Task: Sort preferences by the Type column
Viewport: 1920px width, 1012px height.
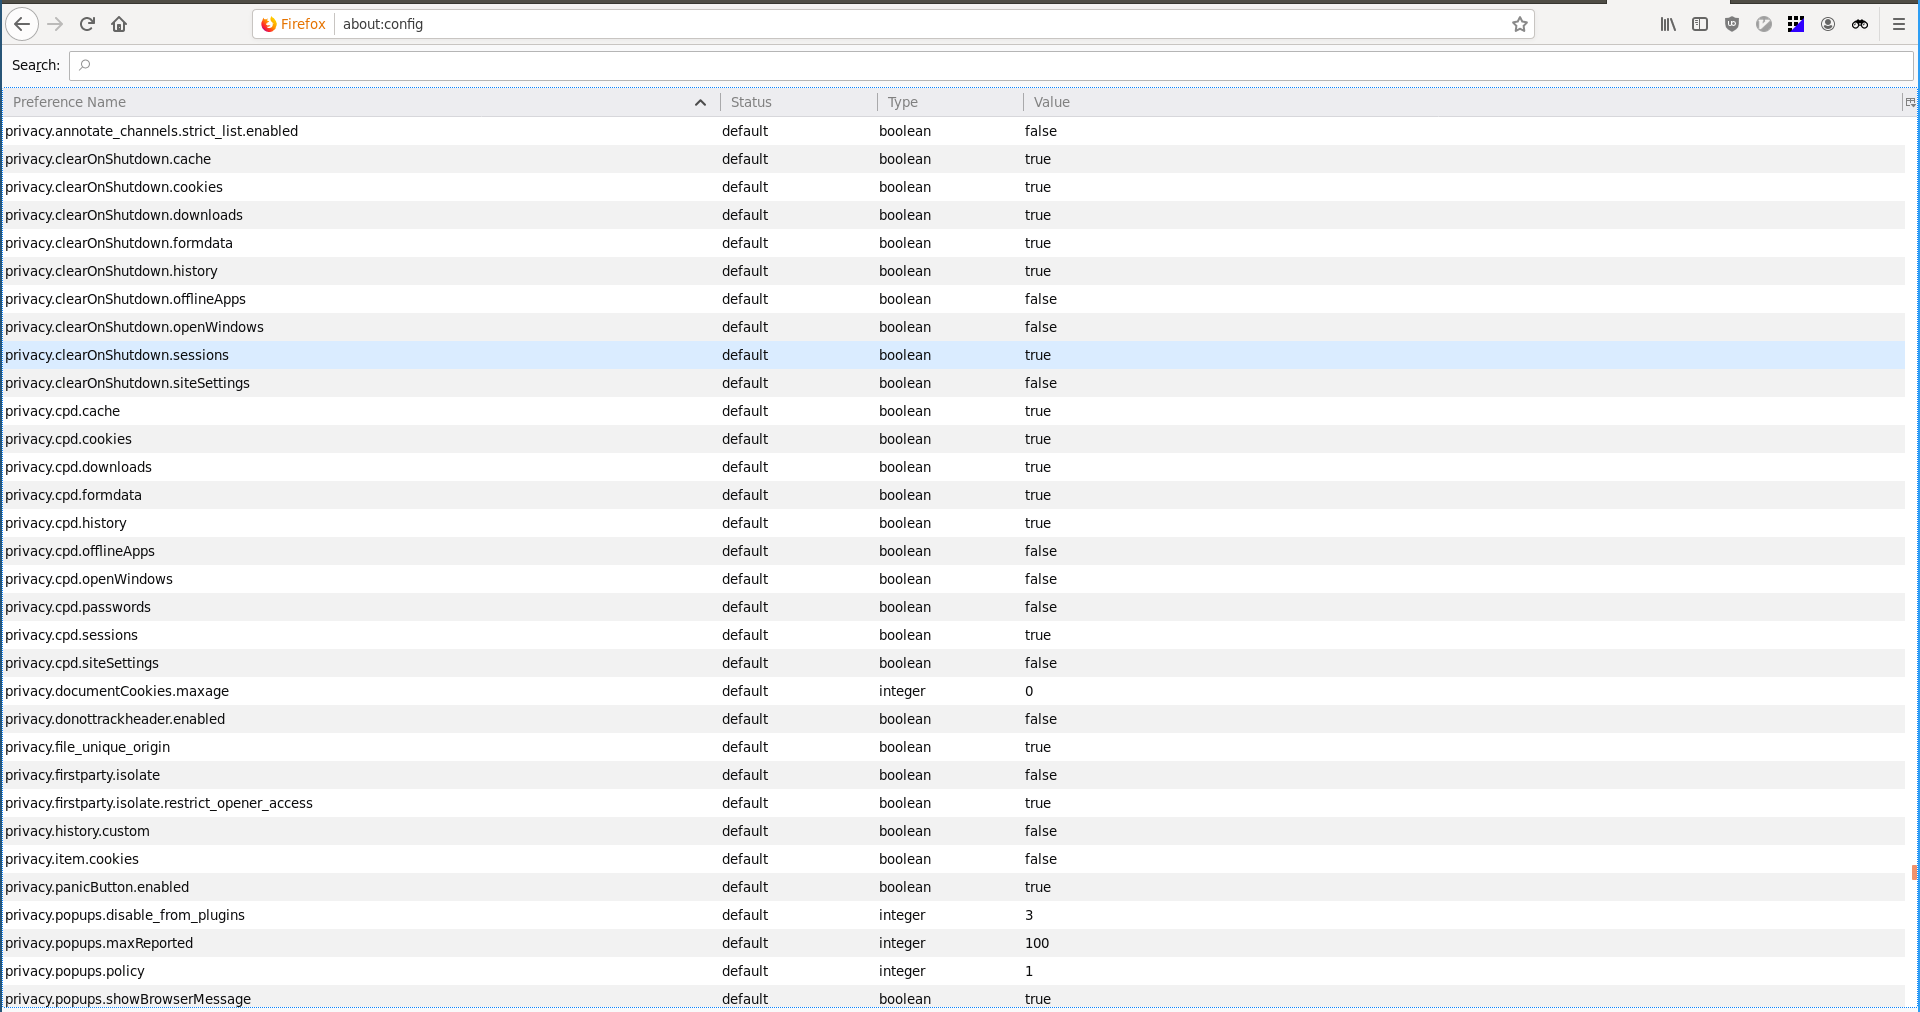Action: tap(950, 102)
